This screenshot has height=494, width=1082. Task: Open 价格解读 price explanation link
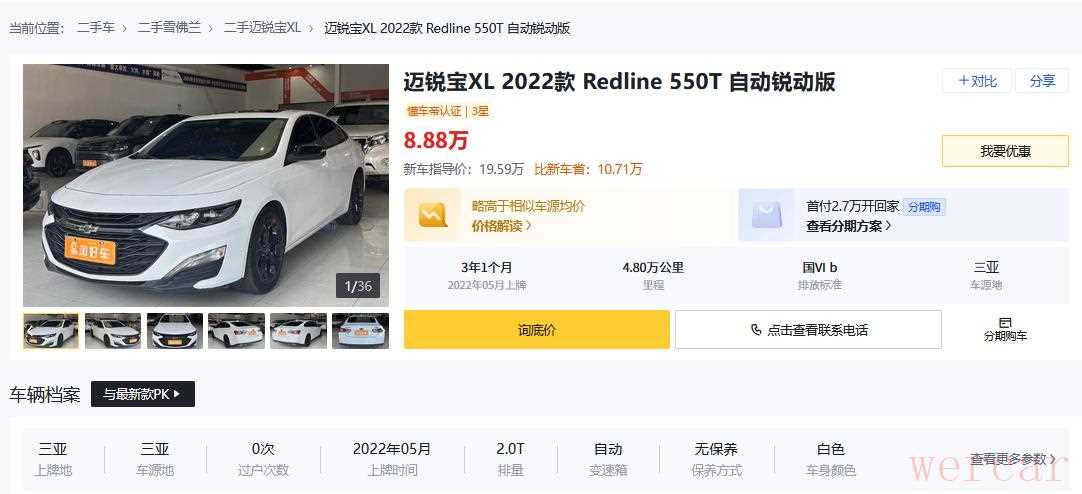pyautogui.click(x=502, y=226)
